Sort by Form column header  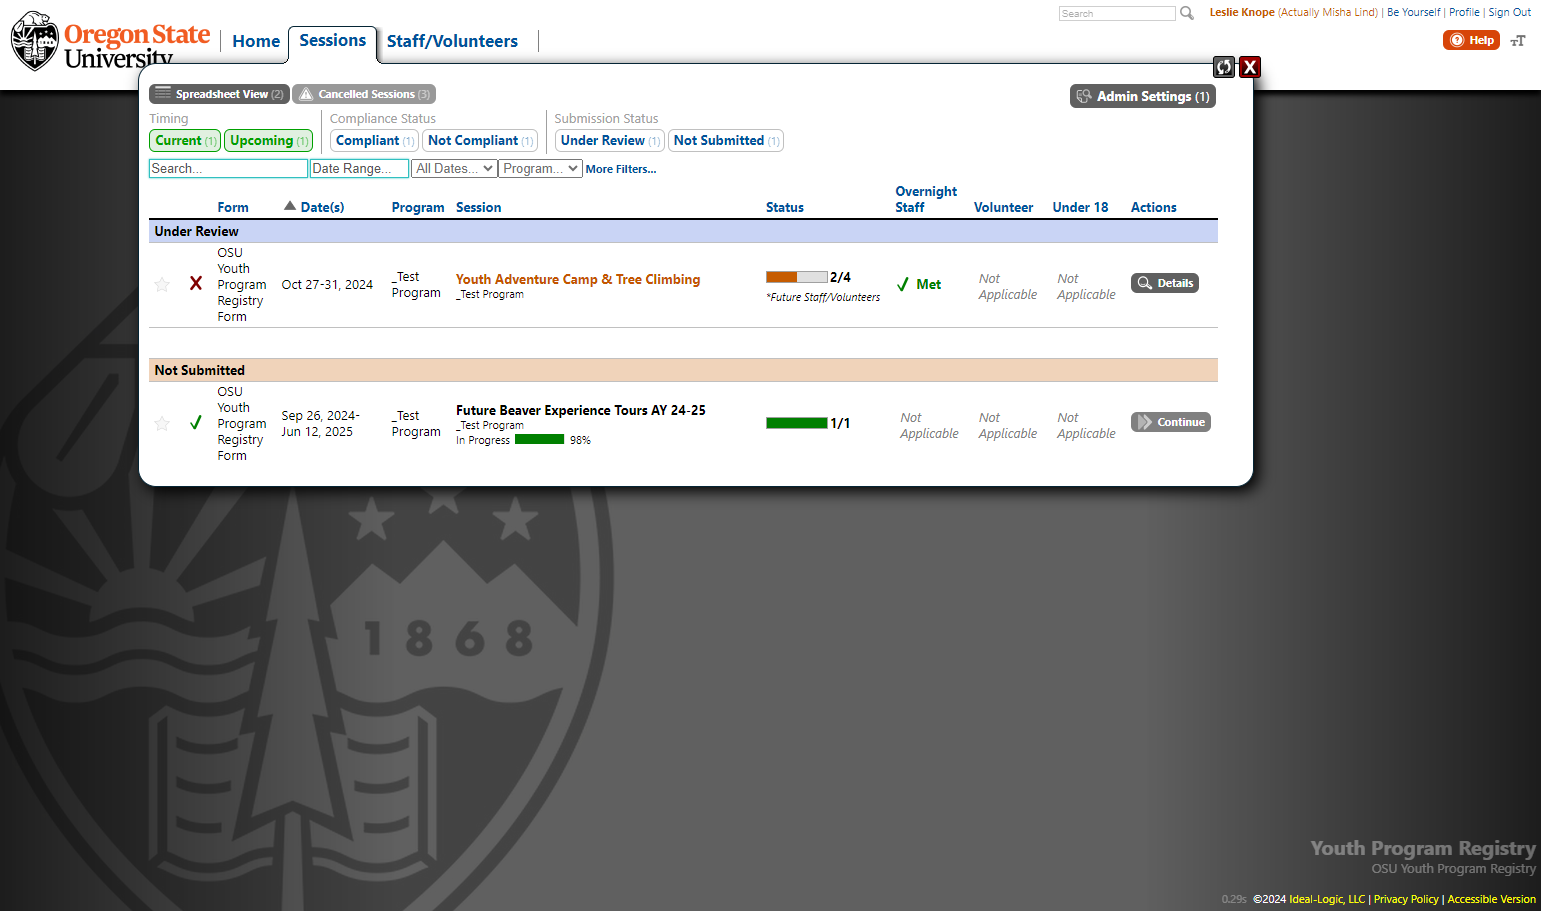click(x=233, y=207)
